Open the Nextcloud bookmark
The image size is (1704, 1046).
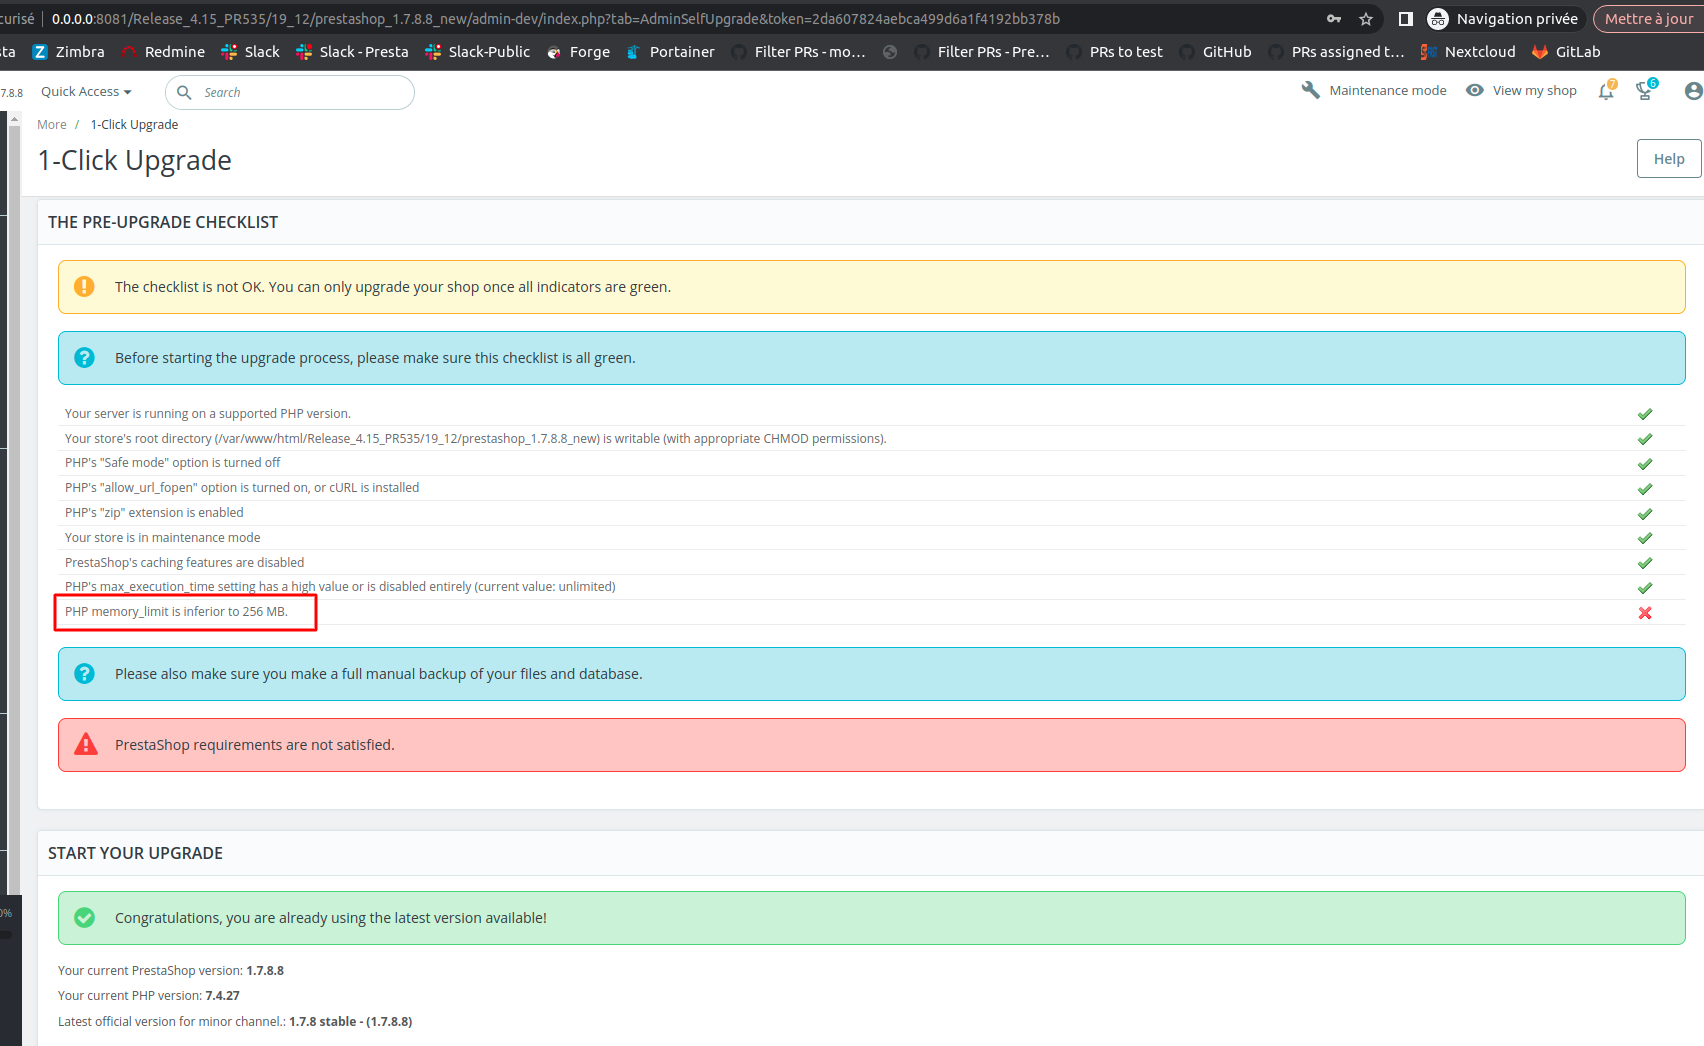[x=1468, y=52]
